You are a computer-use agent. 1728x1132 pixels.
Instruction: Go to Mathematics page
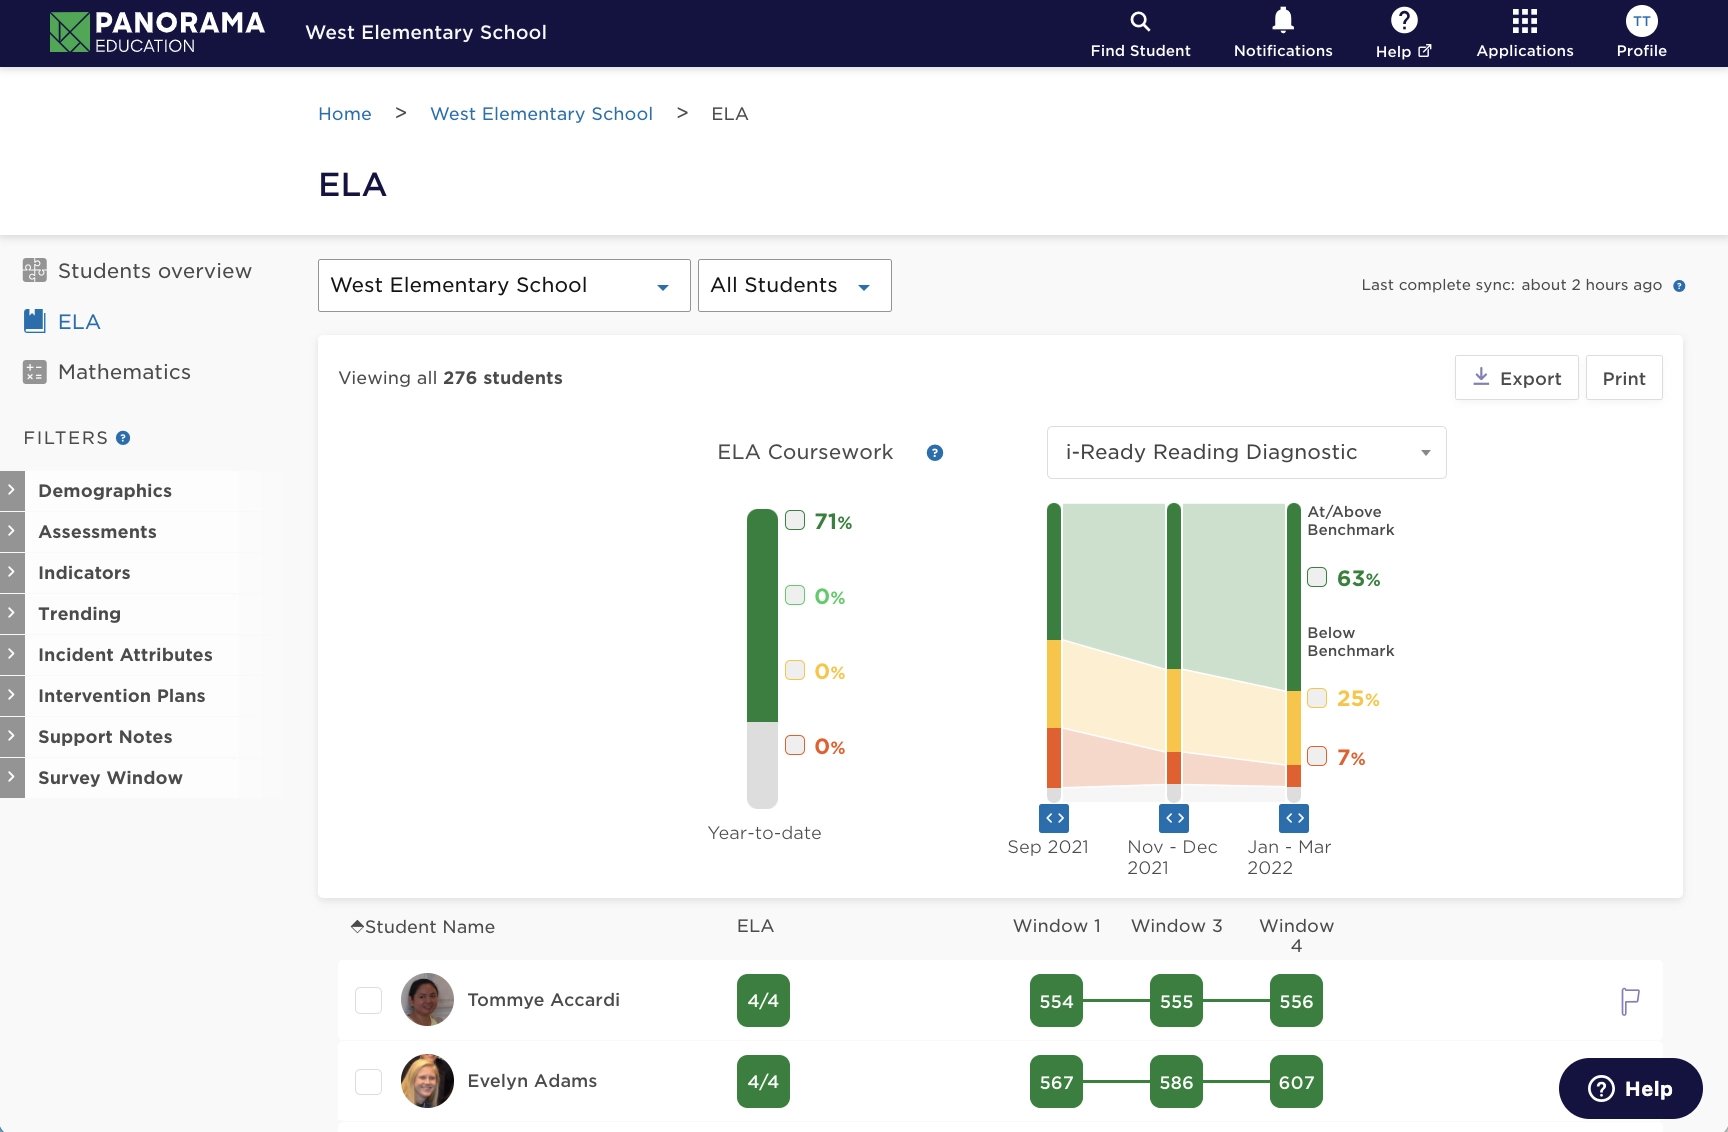tap(124, 372)
